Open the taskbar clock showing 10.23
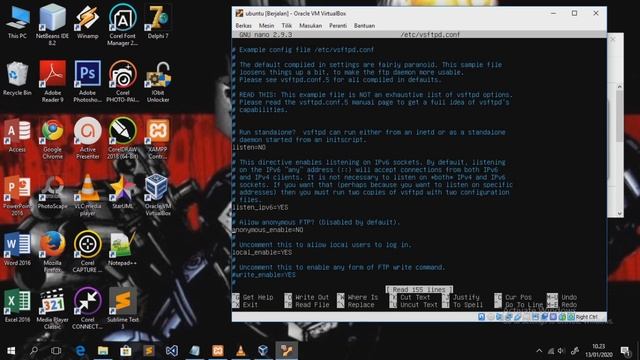Viewport: 640px width, 360px height. [x=598, y=351]
